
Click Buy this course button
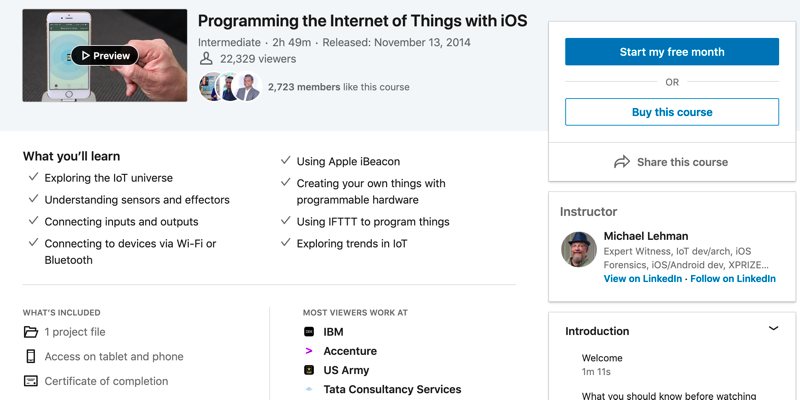(x=671, y=112)
